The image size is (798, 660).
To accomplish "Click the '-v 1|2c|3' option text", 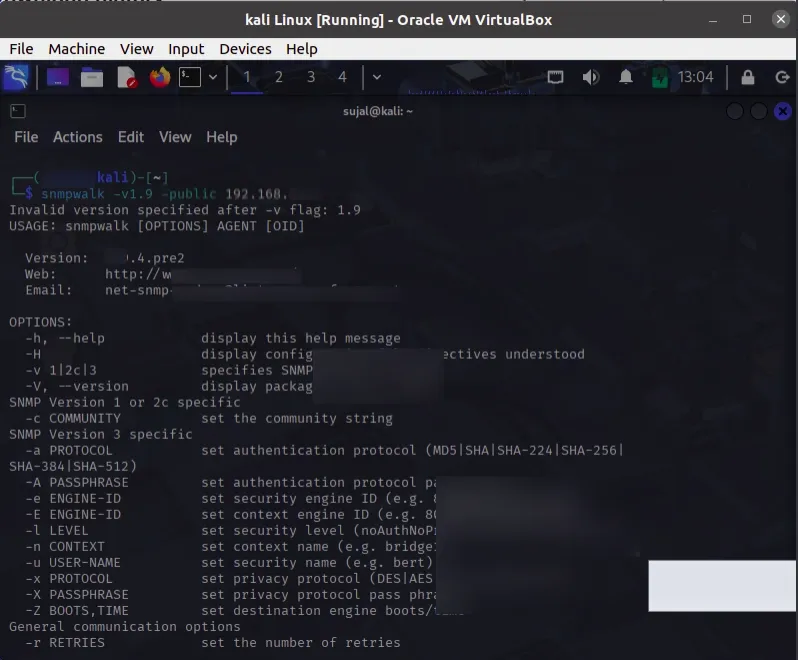I will coord(61,370).
